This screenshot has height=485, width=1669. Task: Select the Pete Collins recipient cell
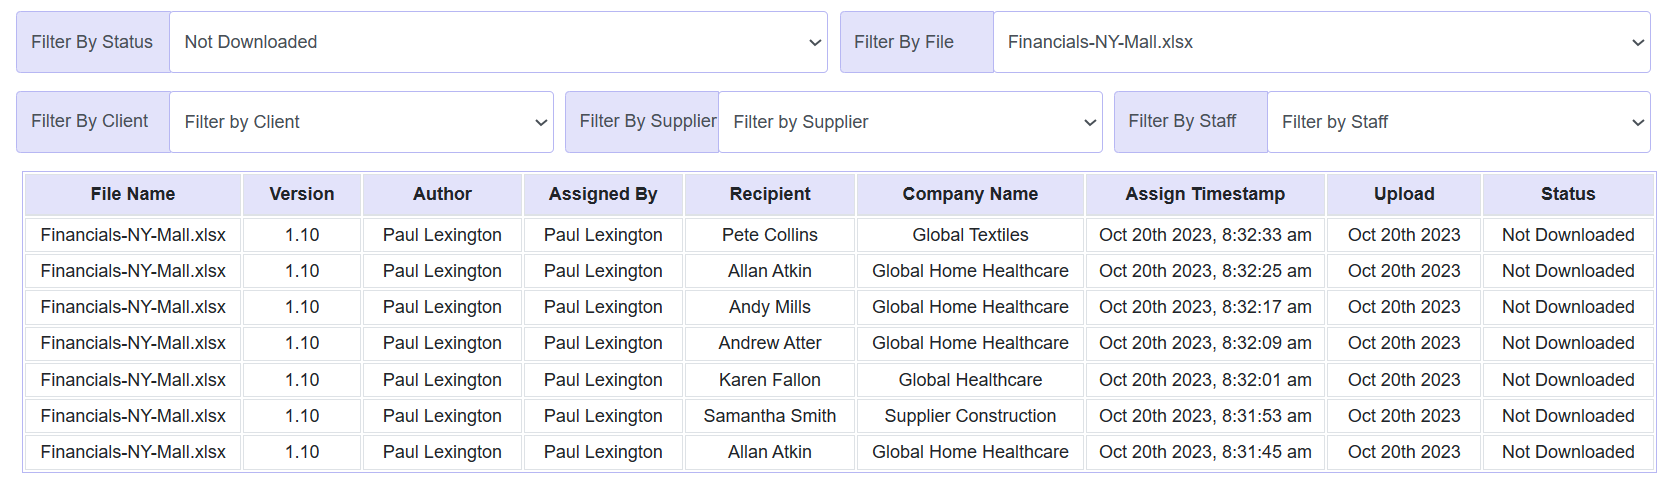tap(770, 235)
